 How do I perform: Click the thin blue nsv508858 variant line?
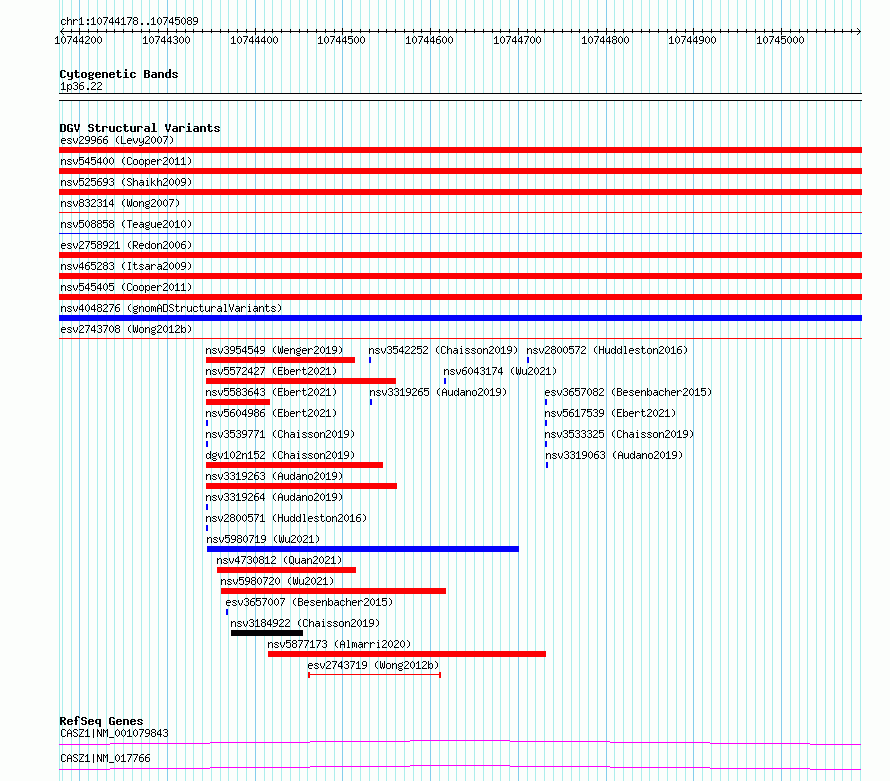460,233
